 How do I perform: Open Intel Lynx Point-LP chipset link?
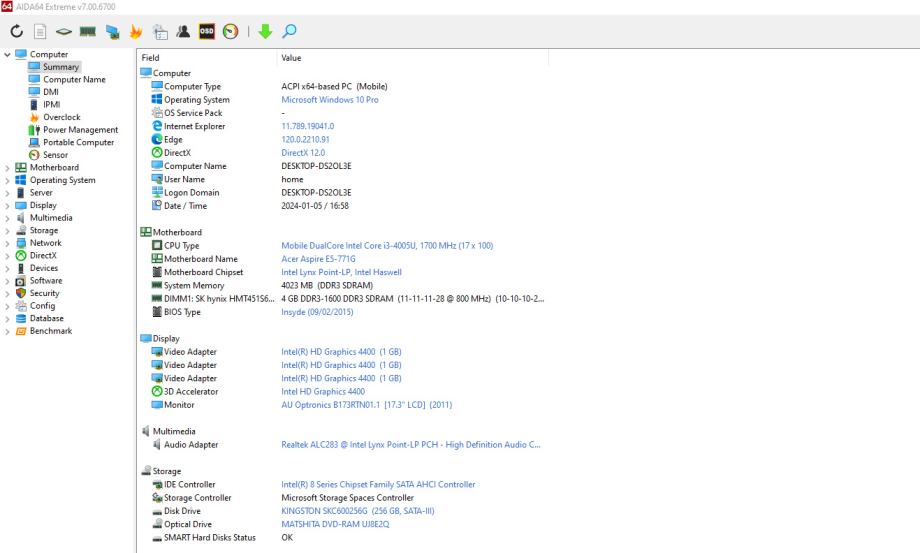pyautogui.click(x=341, y=272)
